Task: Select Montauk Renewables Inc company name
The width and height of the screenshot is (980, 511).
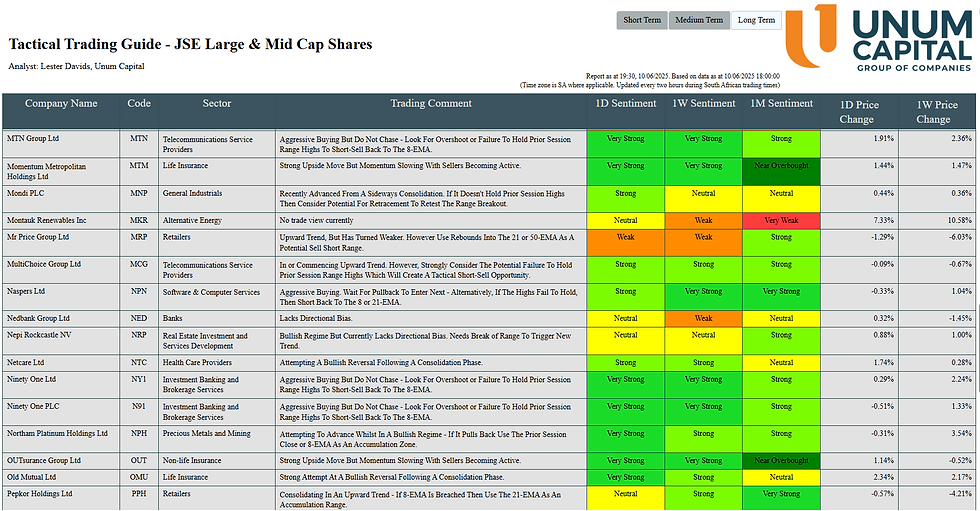Action: pyautogui.click(x=46, y=221)
